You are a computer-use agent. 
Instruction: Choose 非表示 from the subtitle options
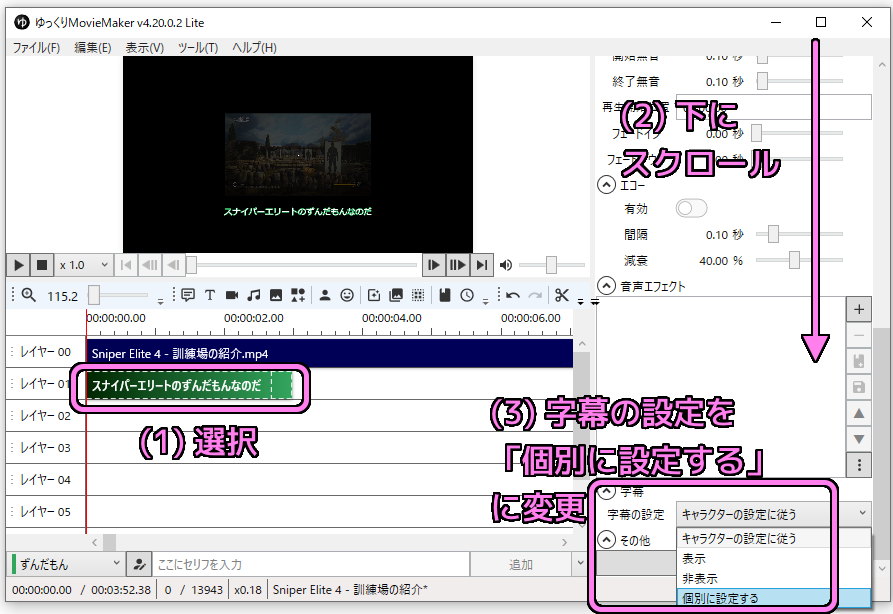tap(773, 579)
